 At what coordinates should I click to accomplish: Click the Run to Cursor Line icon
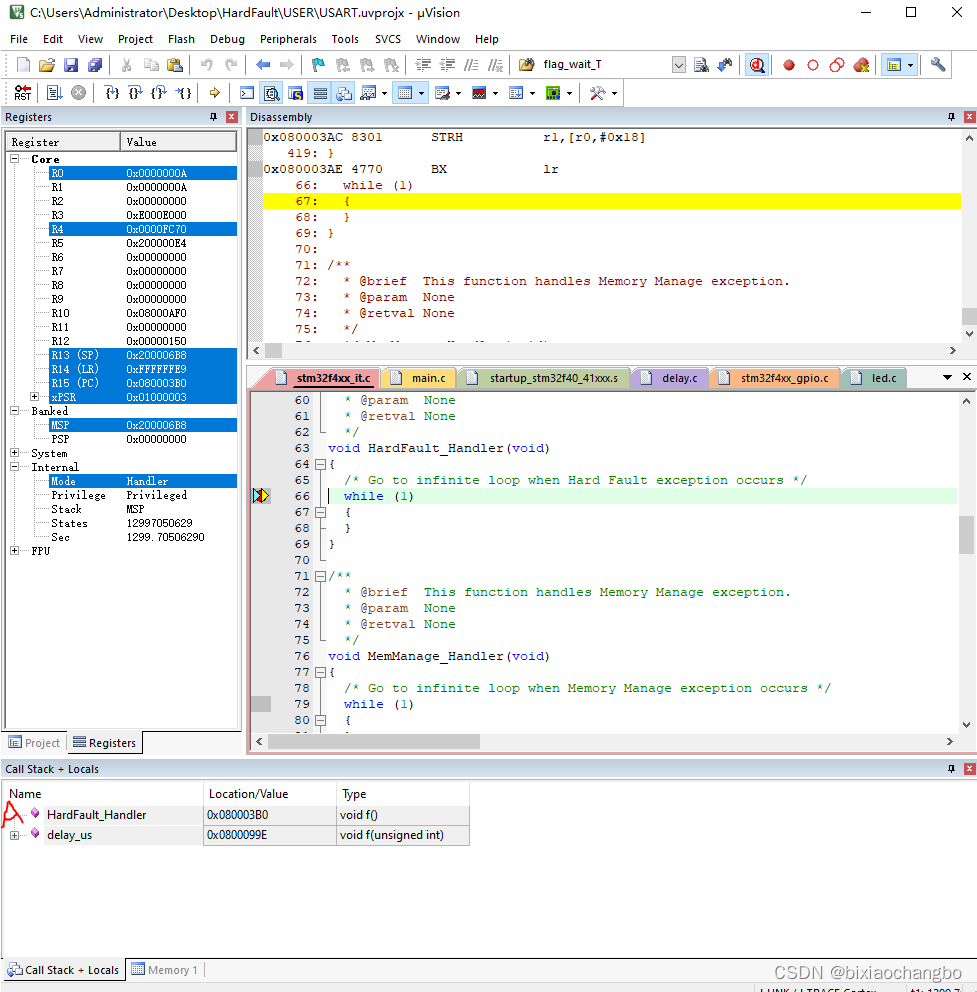184,93
